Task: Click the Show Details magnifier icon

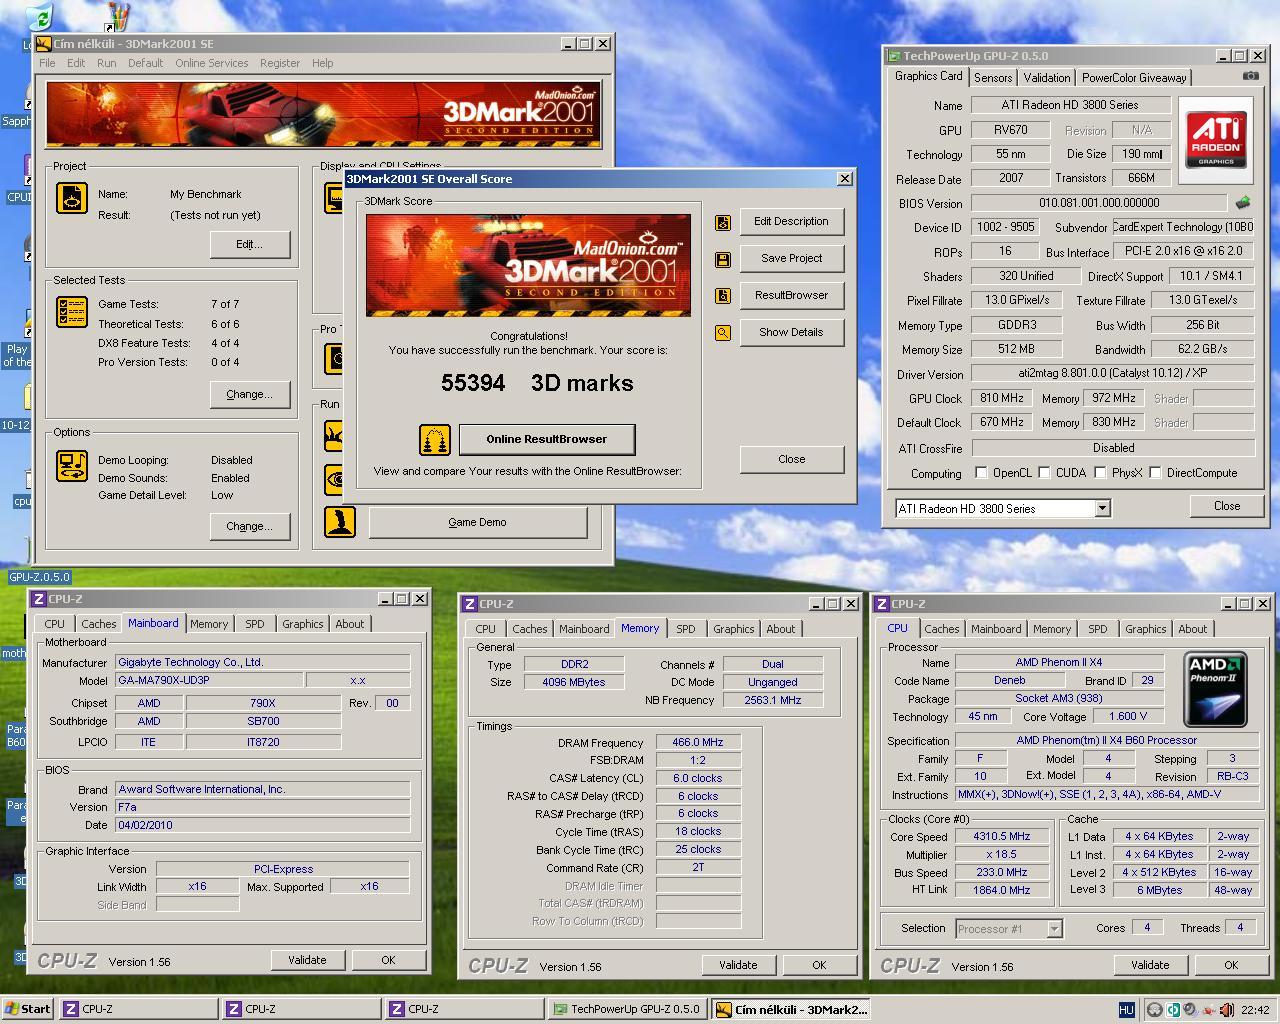Action: click(x=723, y=333)
